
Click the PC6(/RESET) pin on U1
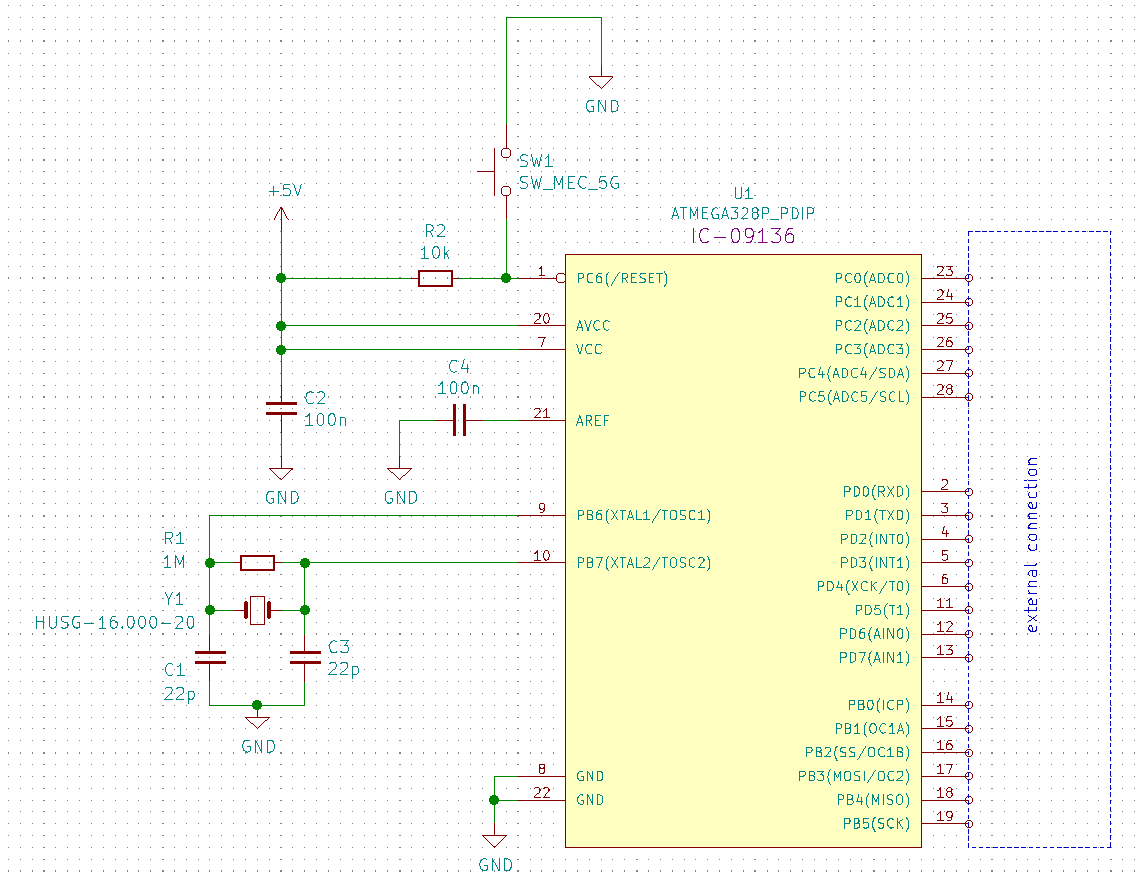pos(622,278)
